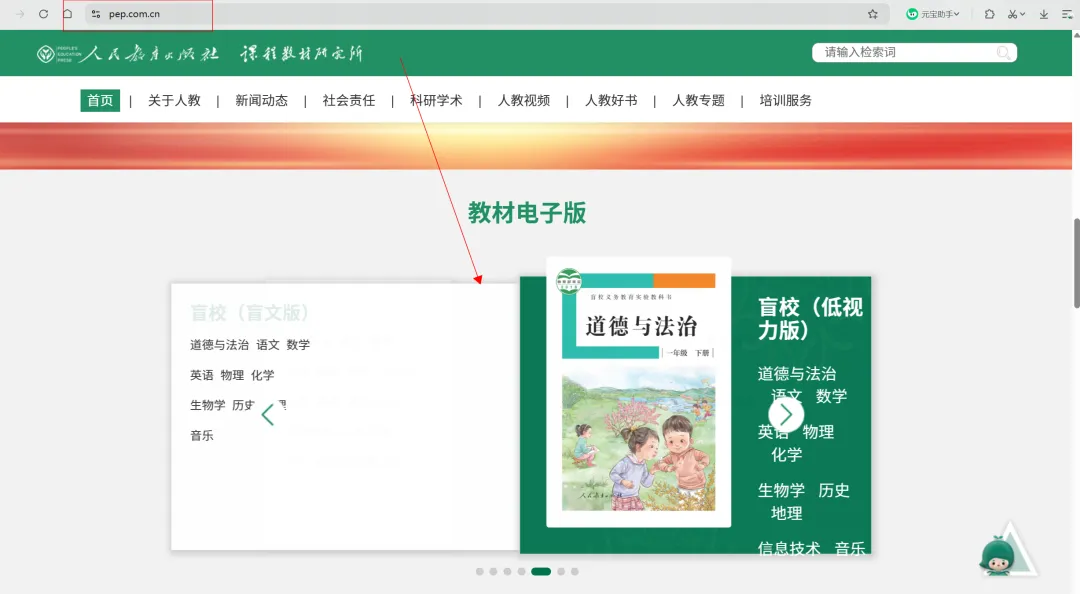Image resolution: width=1080 pixels, height=594 pixels.
Task: Open 道德与法治 in the 低视力版 card
Action: (797, 374)
